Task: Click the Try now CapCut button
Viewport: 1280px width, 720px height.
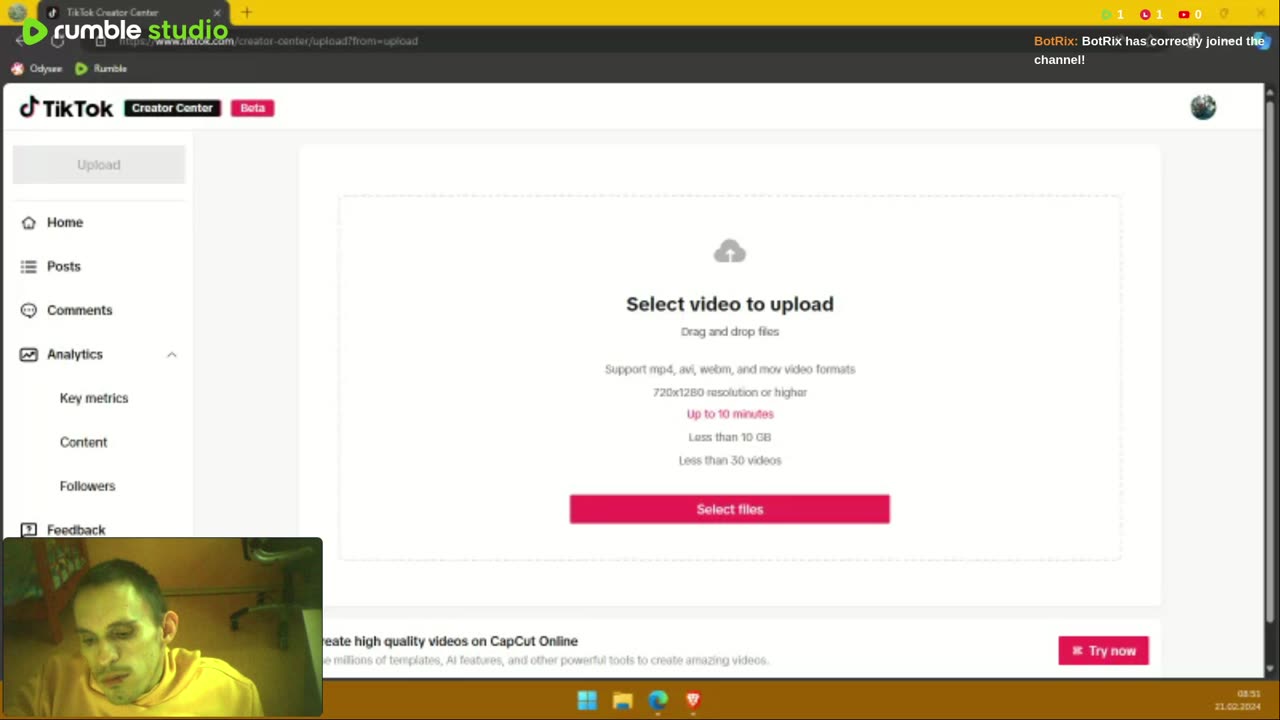Action: click(1104, 651)
